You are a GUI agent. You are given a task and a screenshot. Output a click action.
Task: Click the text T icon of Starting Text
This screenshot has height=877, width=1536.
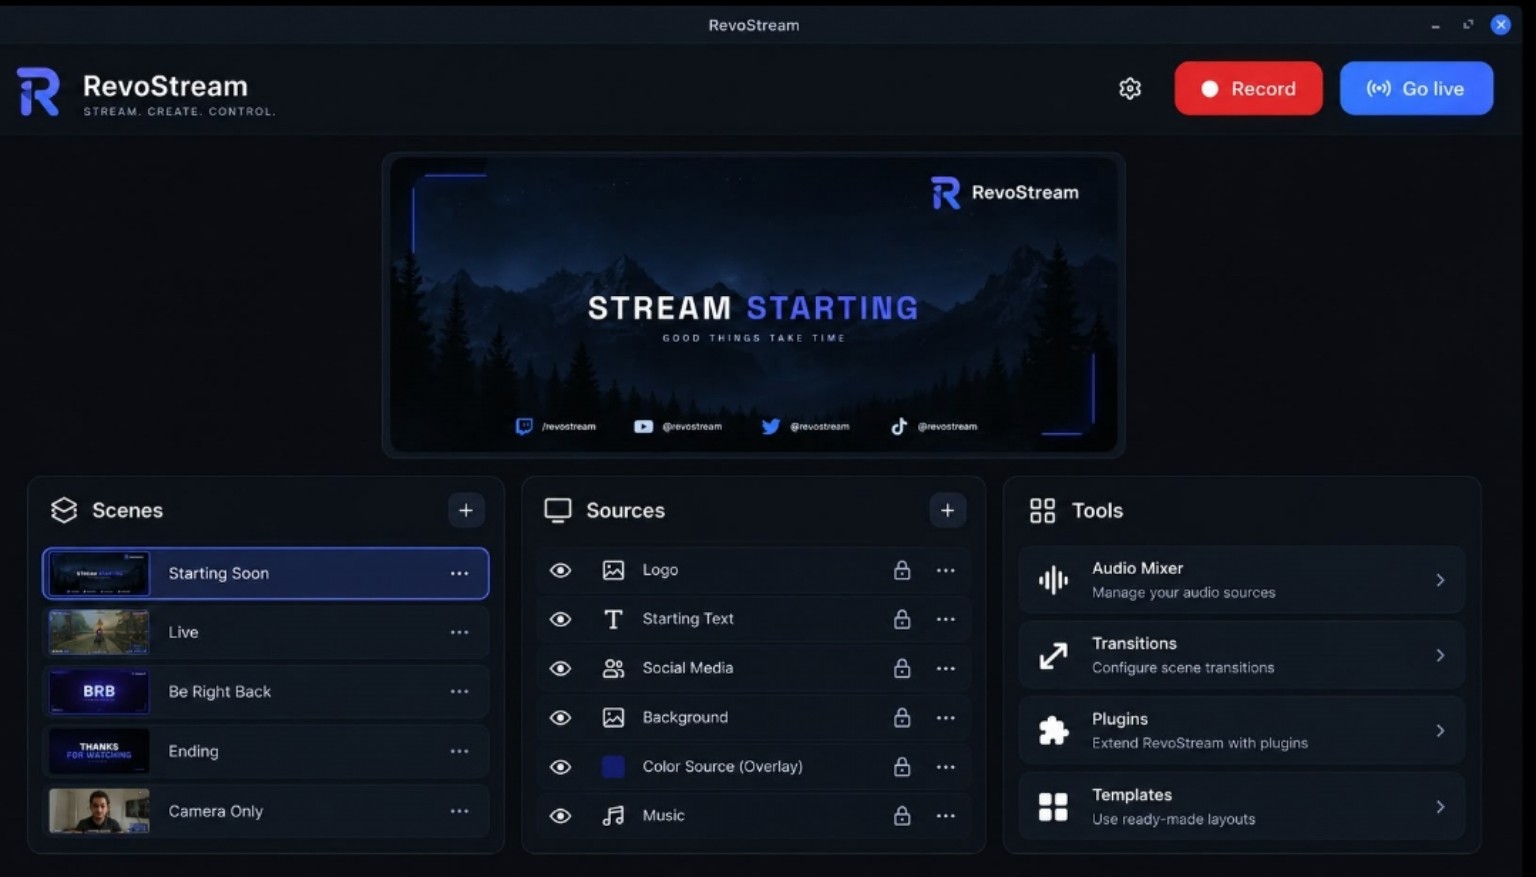click(x=613, y=619)
